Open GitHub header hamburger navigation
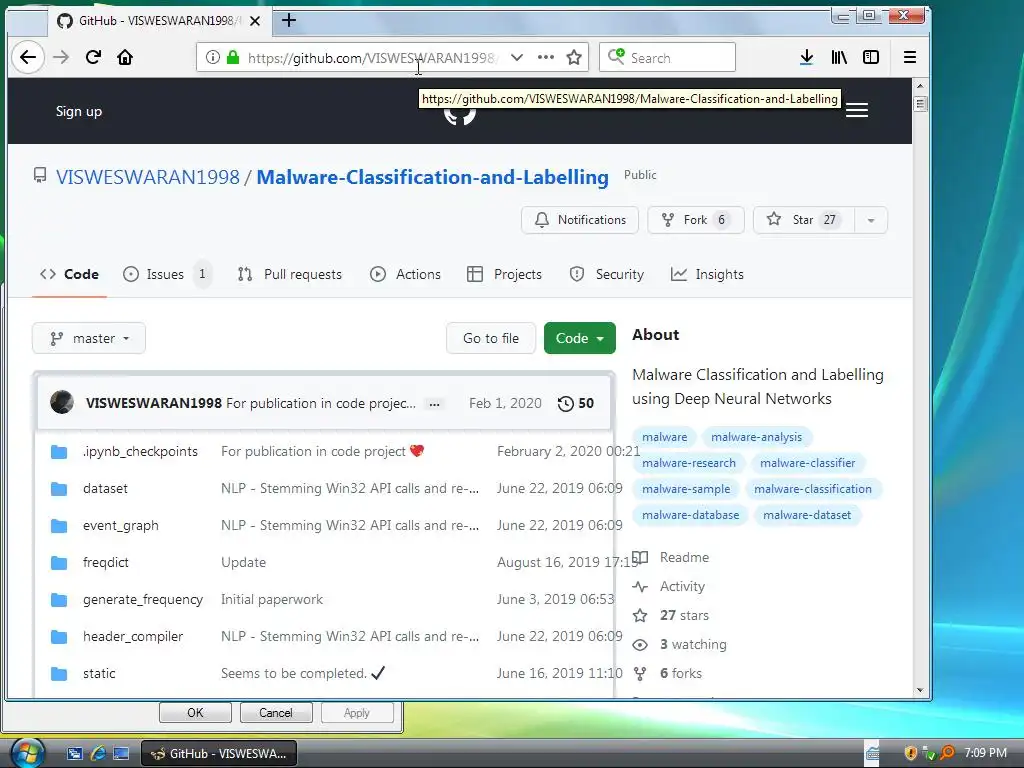 coord(857,110)
